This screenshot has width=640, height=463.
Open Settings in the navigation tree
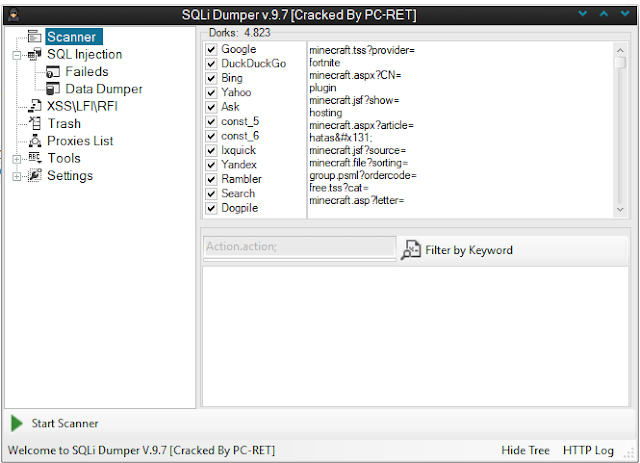click(x=70, y=176)
